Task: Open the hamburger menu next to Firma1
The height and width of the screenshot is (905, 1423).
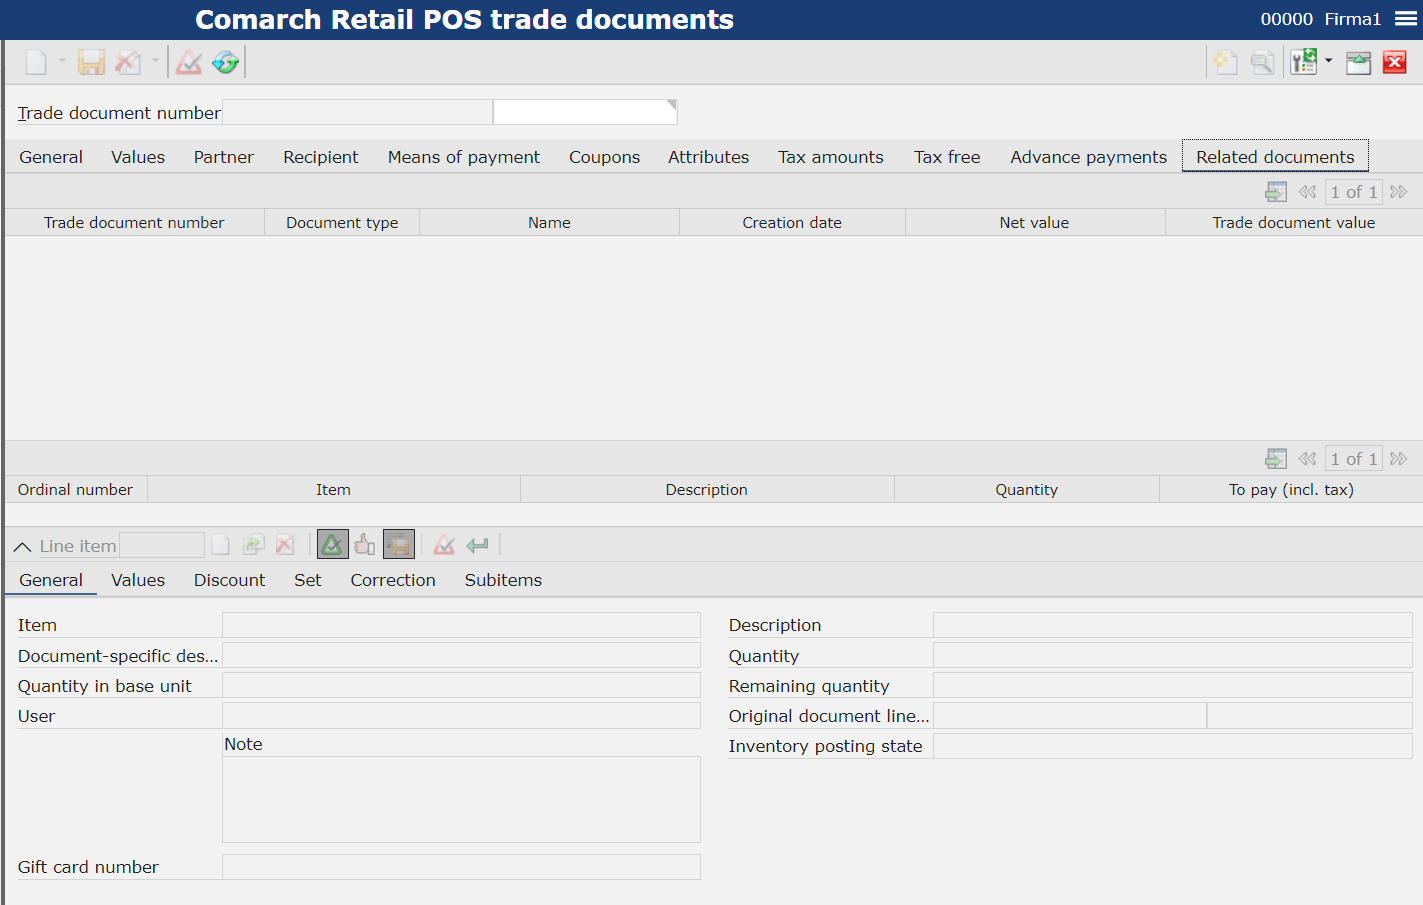Action: (1406, 19)
